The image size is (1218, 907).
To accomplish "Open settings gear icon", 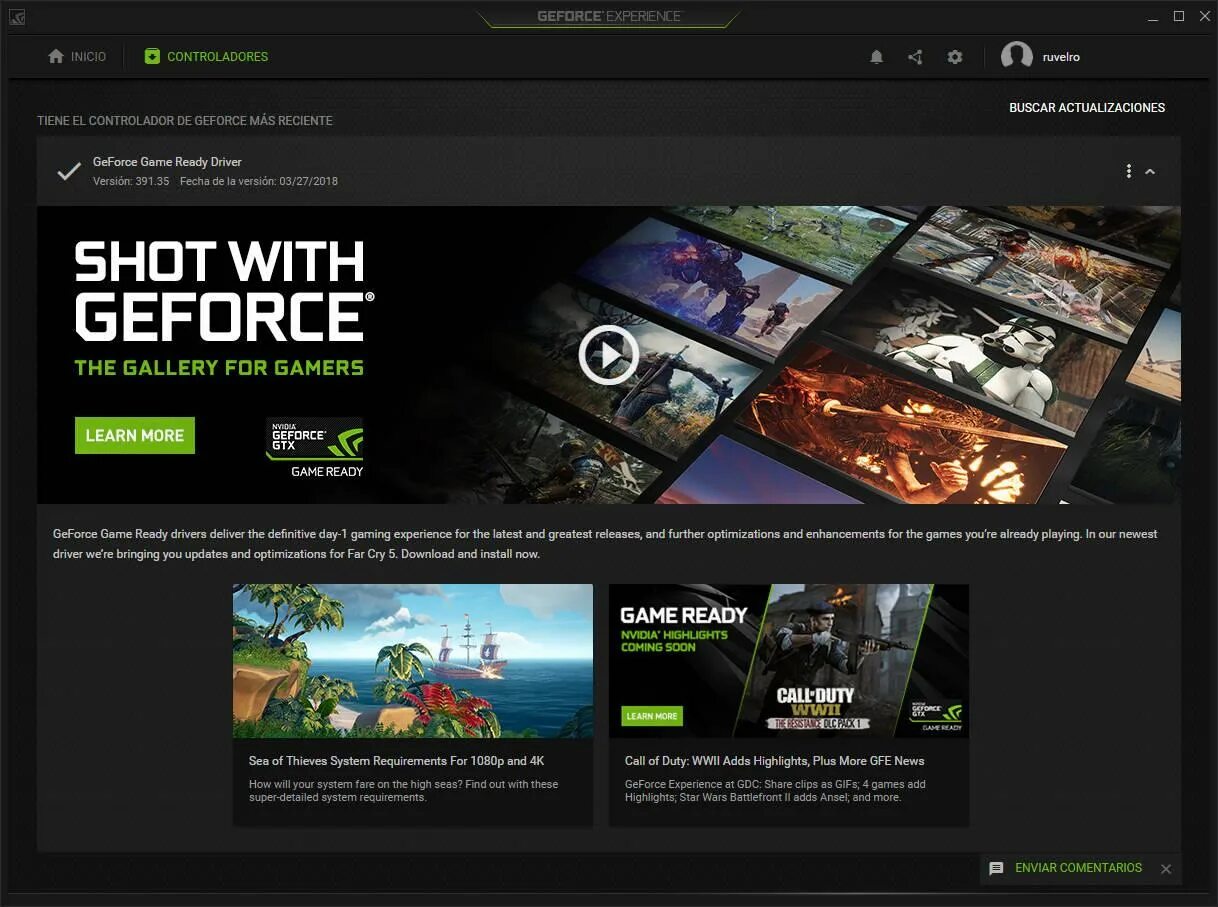I will [955, 57].
